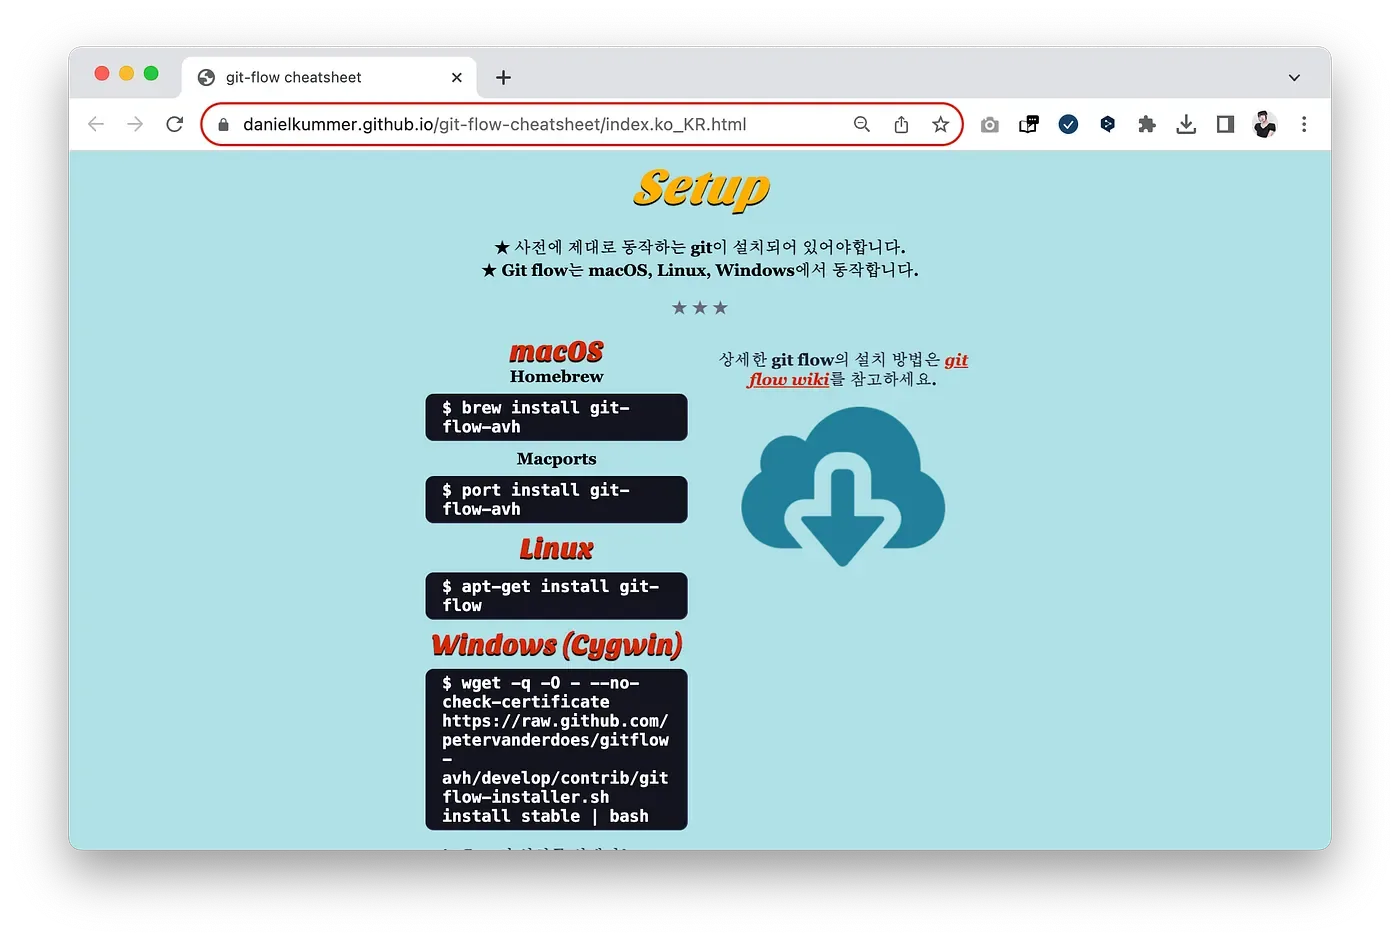The height and width of the screenshot is (941, 1400).
Task: Click the yellow minimize window button
Action: (x=126, y=73)
